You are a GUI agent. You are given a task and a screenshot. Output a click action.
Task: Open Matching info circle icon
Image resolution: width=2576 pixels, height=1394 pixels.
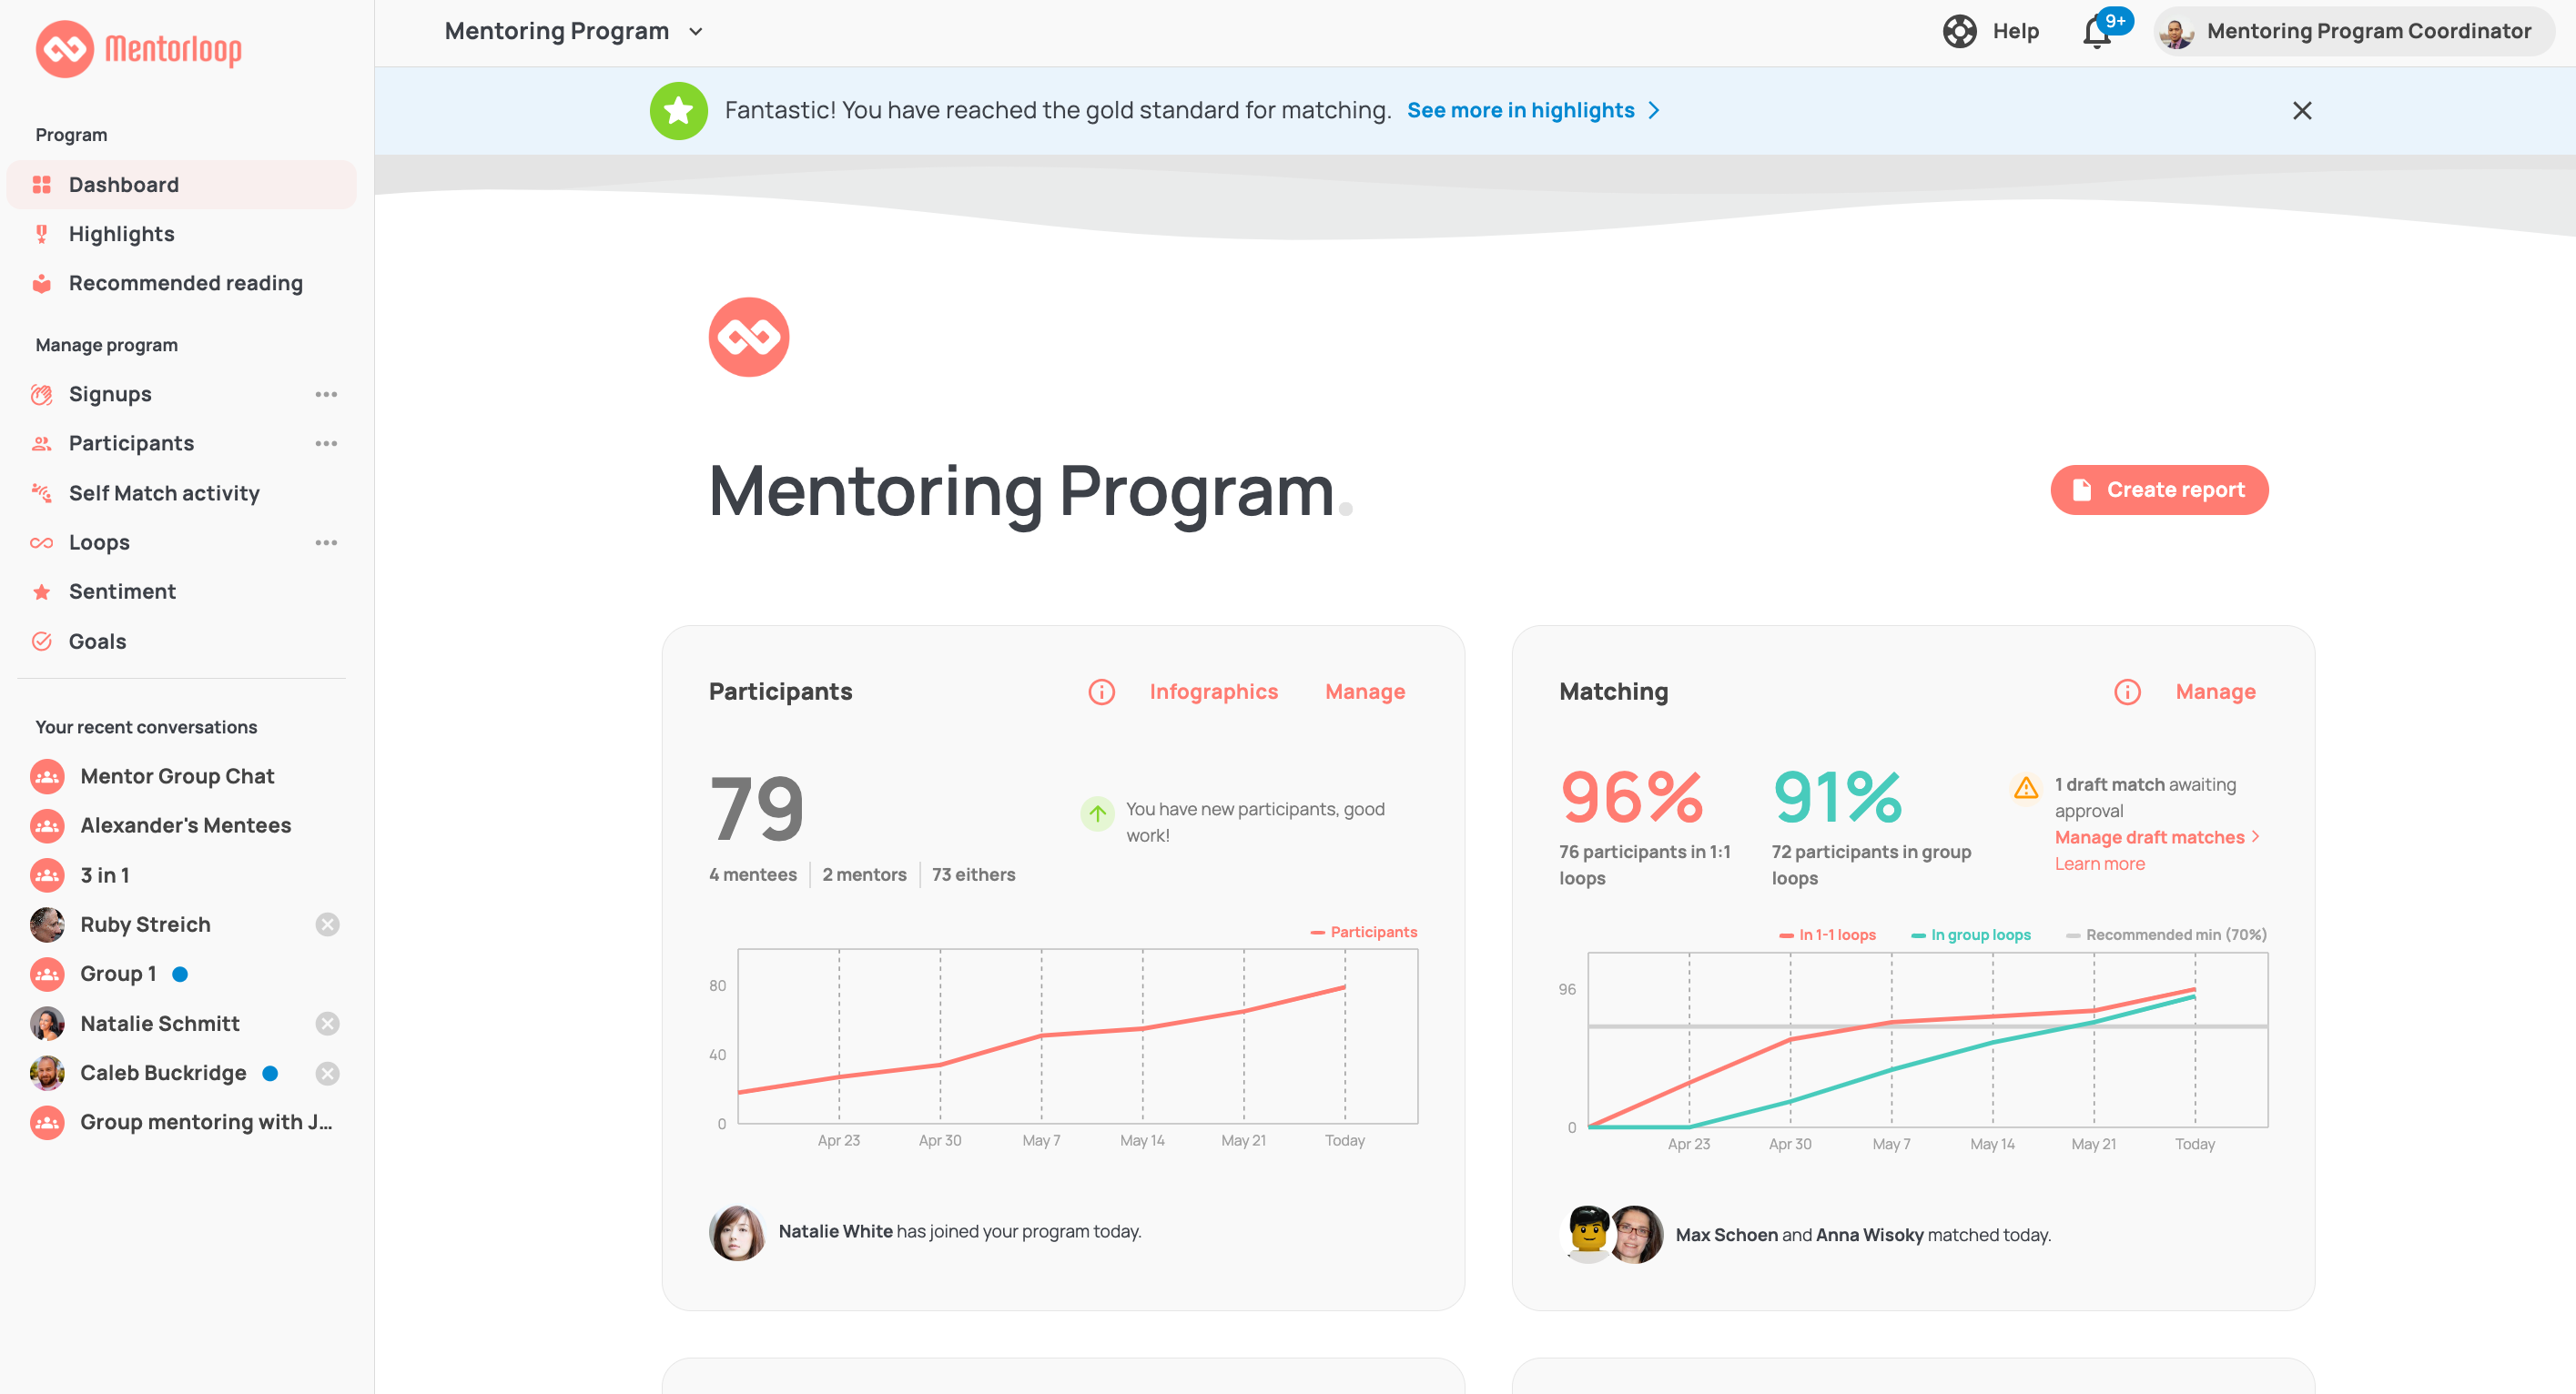click(2127, 692)
